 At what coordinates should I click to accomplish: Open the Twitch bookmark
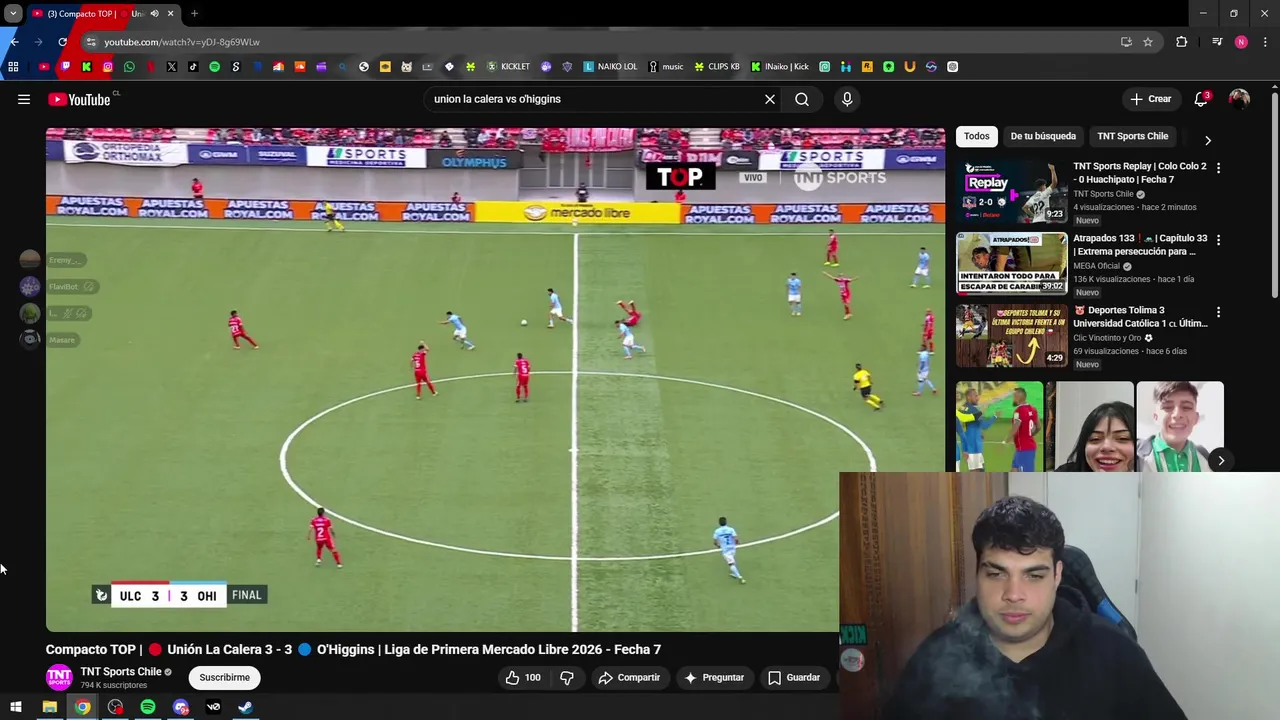(x=65, y=67)
